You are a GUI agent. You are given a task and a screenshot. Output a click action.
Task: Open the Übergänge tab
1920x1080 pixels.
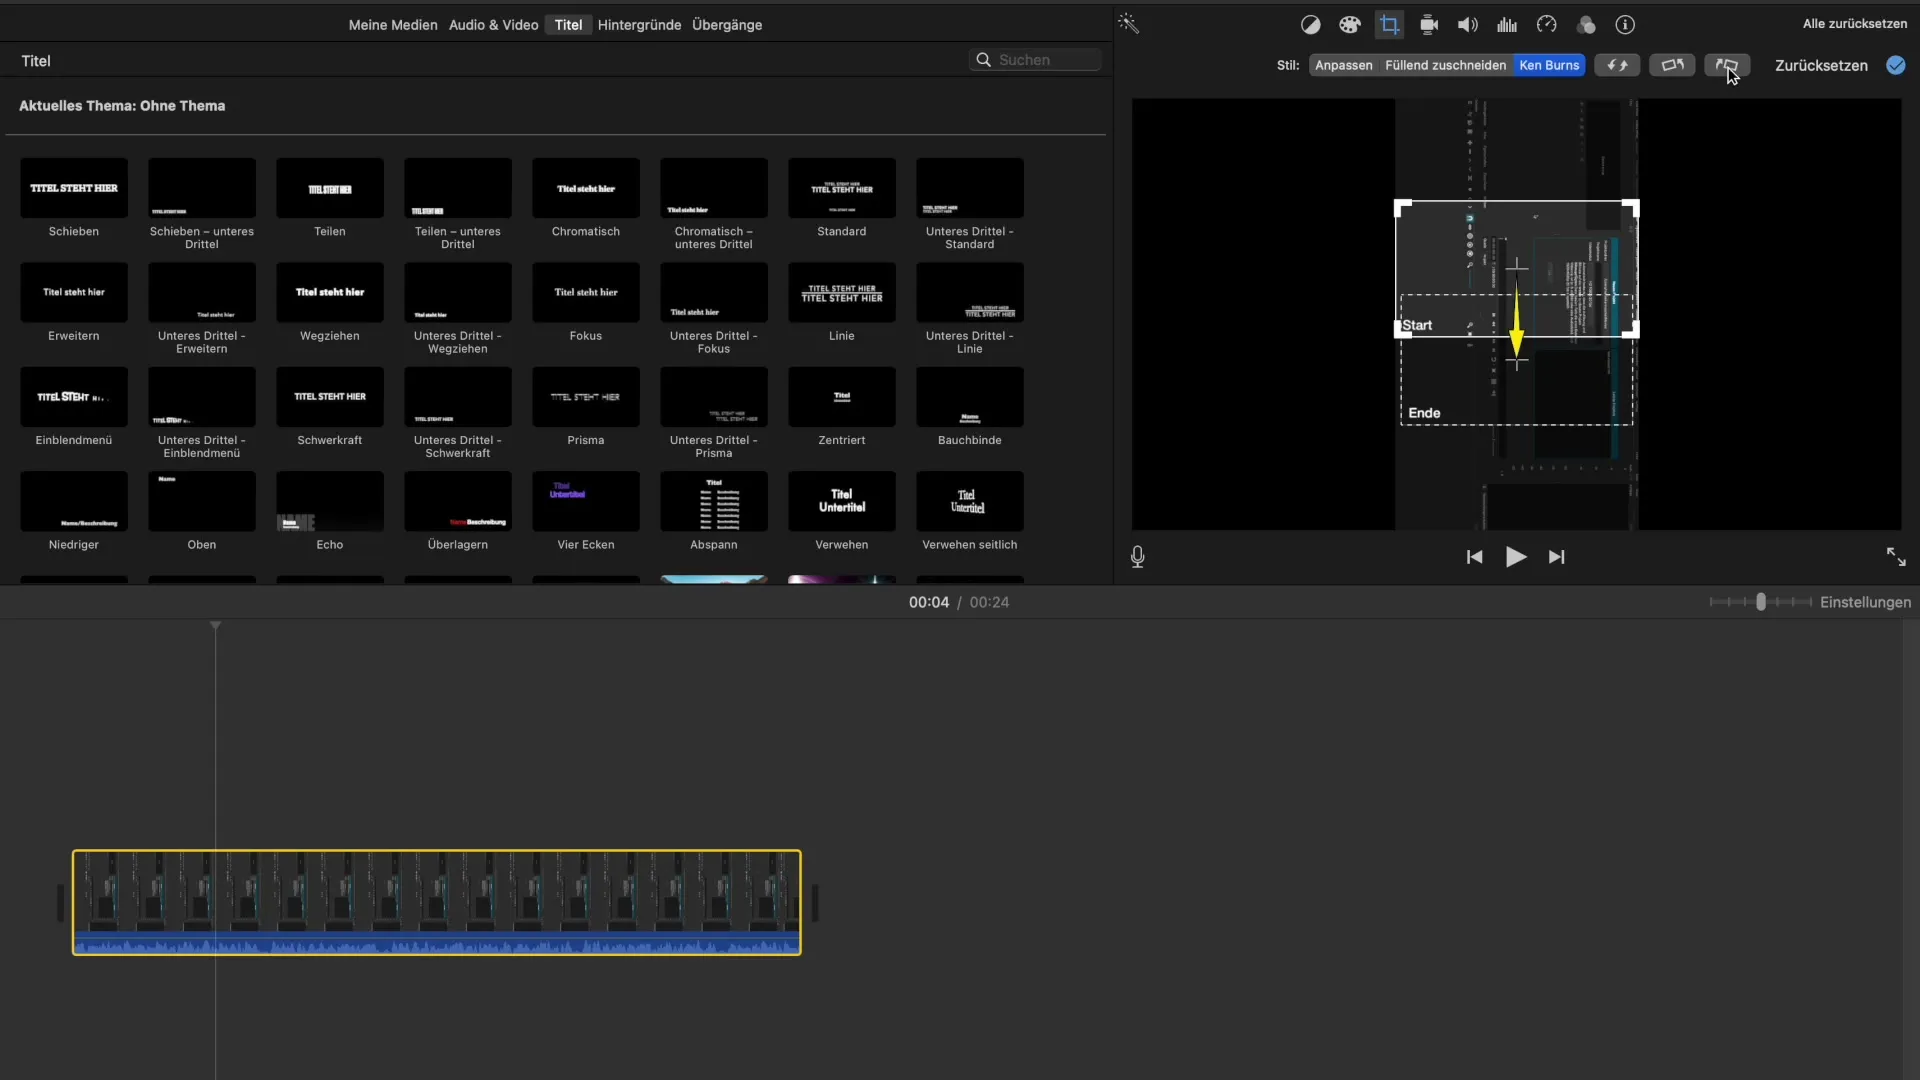coord(727,25)
